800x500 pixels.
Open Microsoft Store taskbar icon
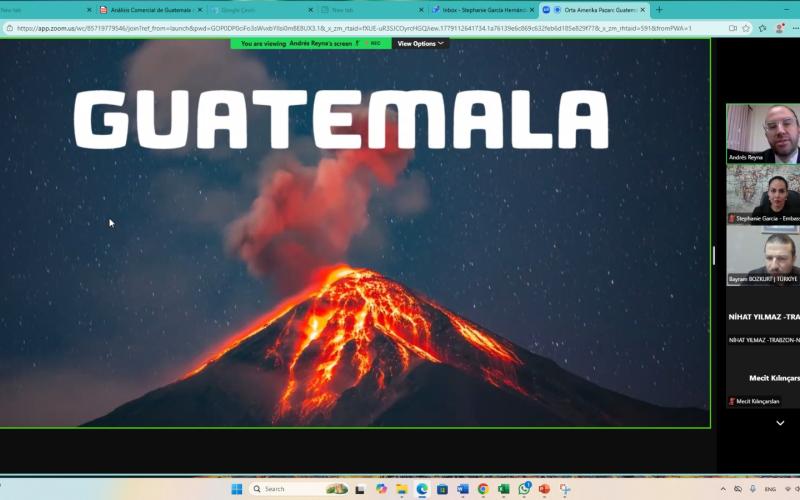[x=442, y=489]
